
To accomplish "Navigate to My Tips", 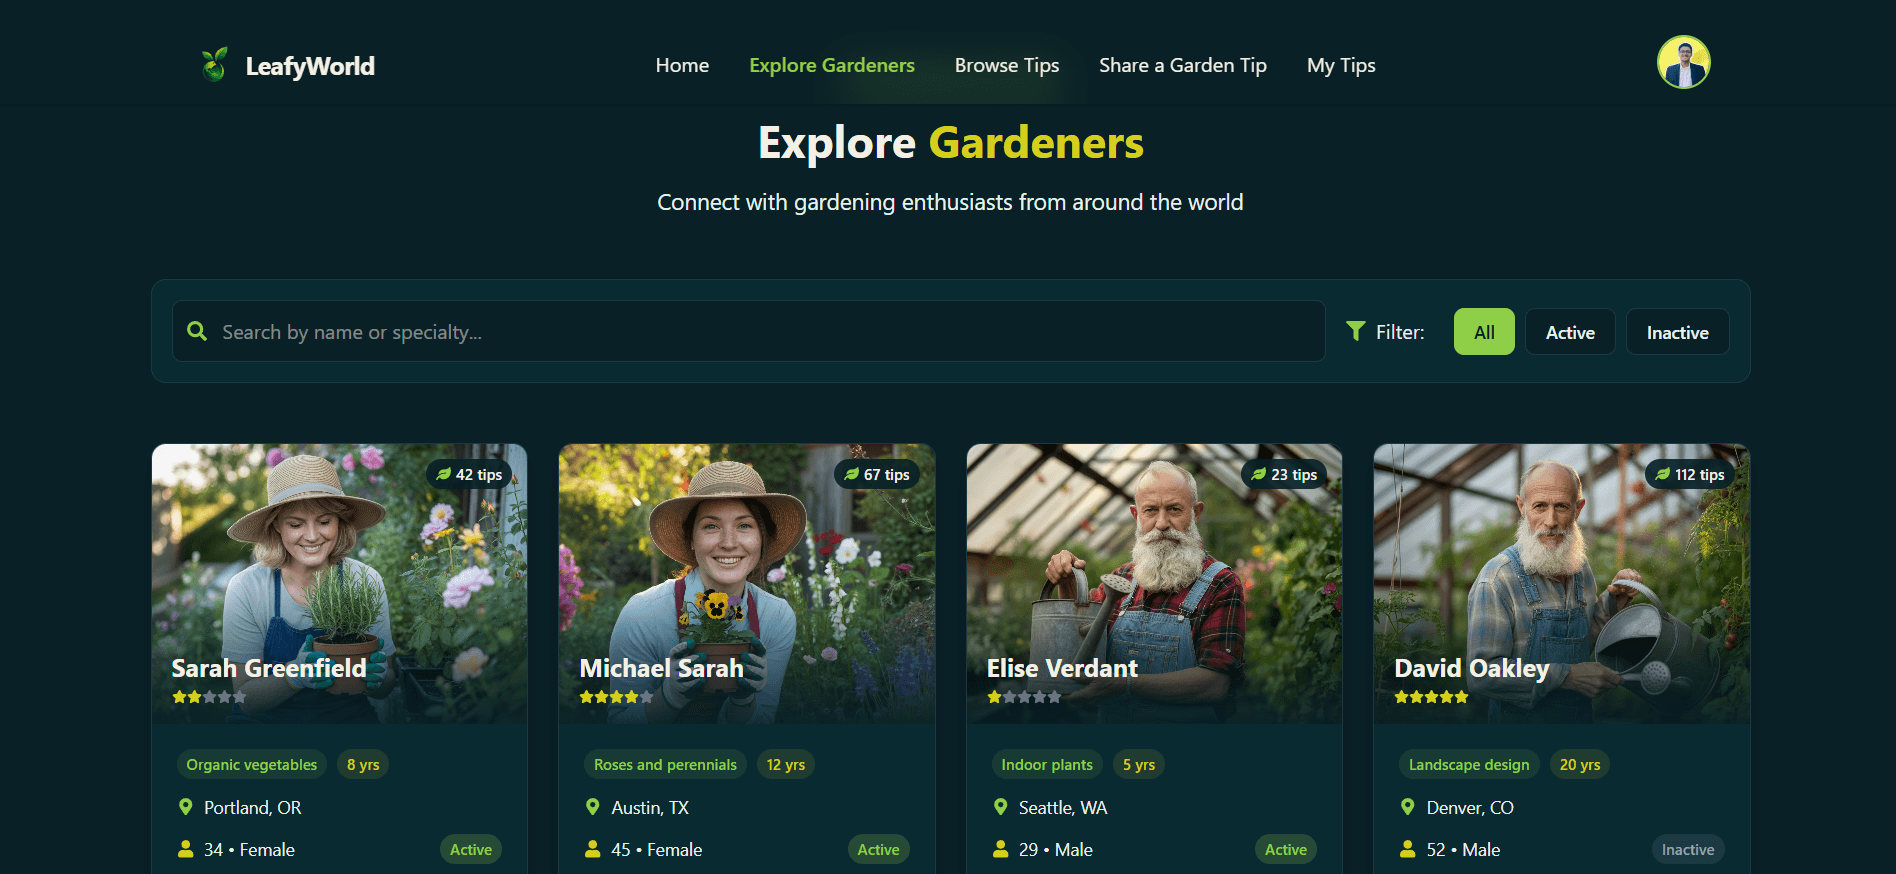I will (1340, 66).
